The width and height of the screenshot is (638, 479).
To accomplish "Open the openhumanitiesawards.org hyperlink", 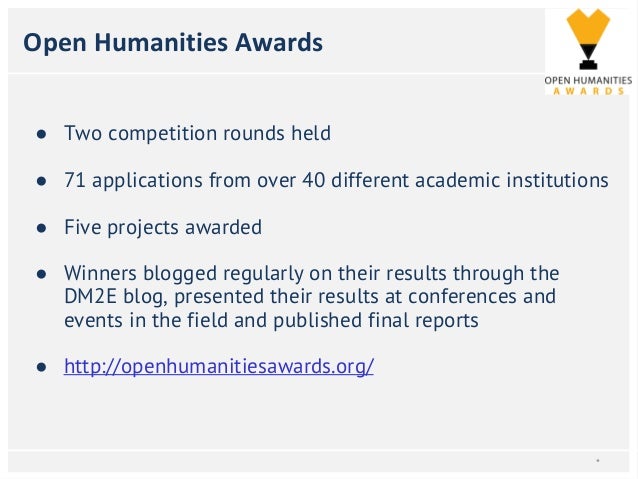I will click(x=218, y=366).
